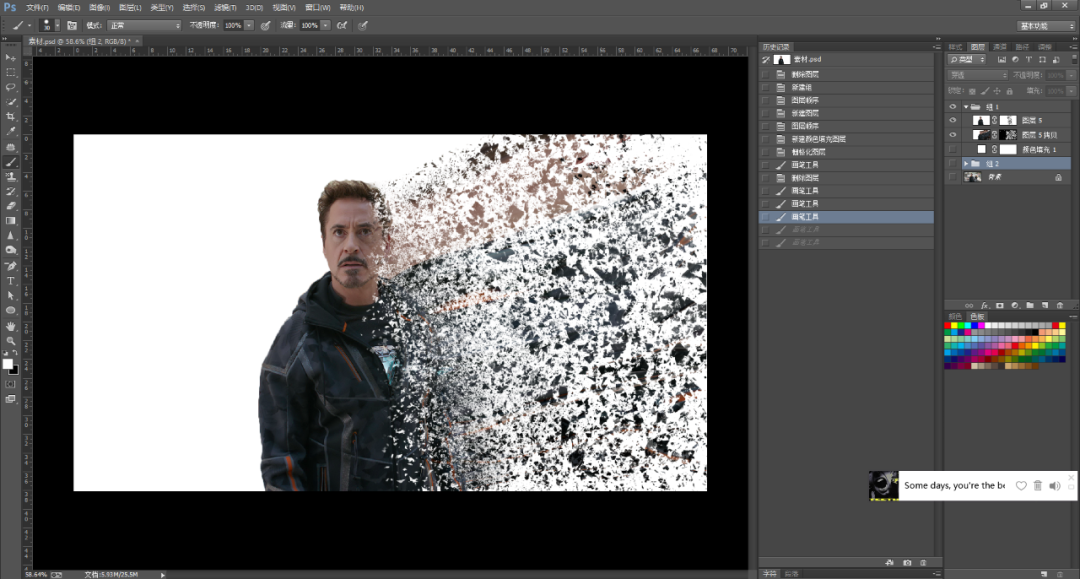The height and width of the screenshot is (579, 1080).
Task: Collapse the 组 1 group arrow
Action: tap(966, 107)
